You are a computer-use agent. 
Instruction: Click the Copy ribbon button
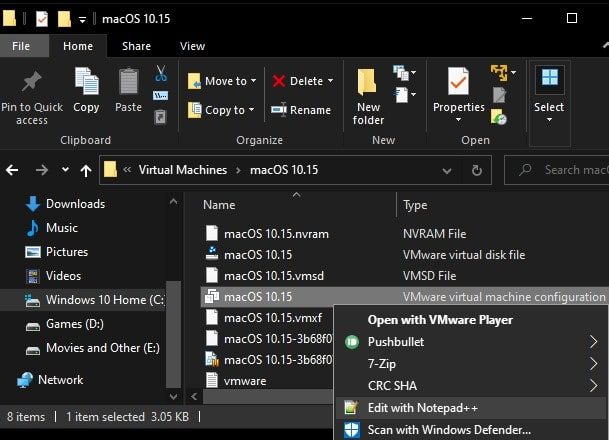coord(86,90)
